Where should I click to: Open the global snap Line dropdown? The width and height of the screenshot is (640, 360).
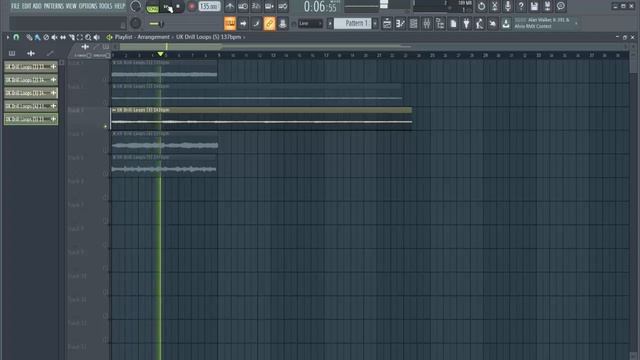click(310, 24)
